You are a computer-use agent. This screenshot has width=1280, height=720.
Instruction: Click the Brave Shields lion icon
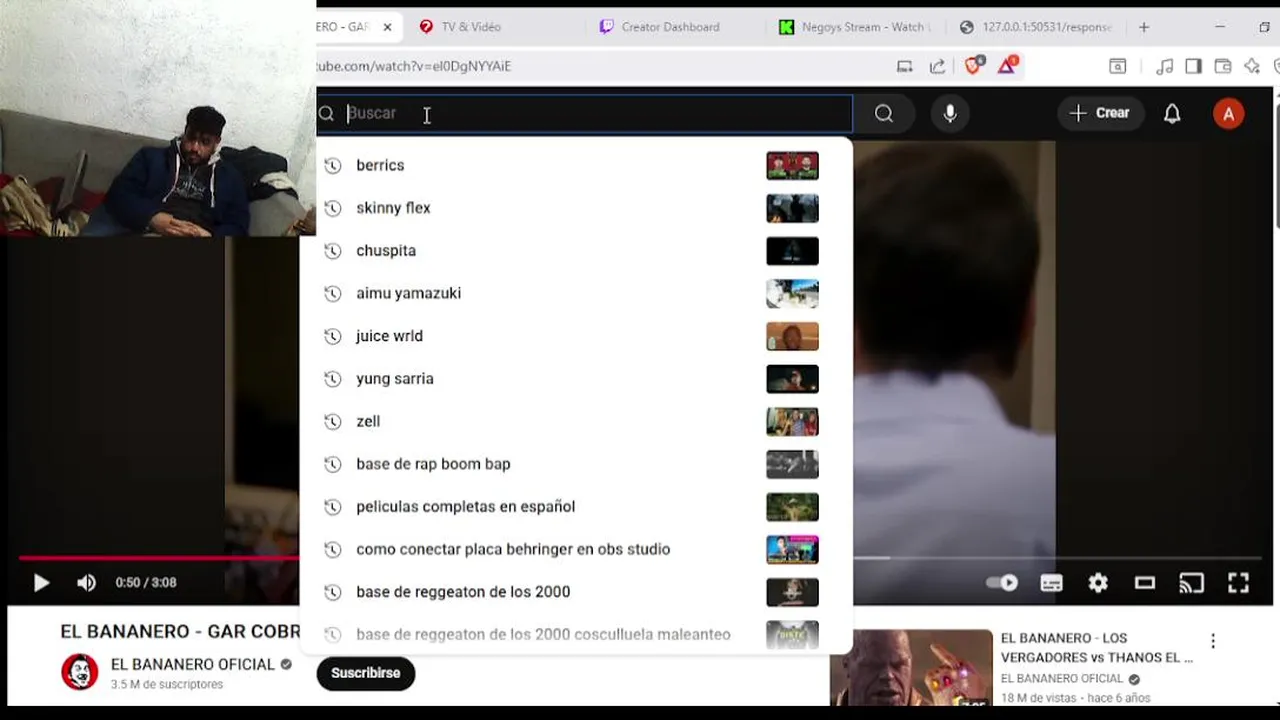pyautogui.click(x=972, y=66)
